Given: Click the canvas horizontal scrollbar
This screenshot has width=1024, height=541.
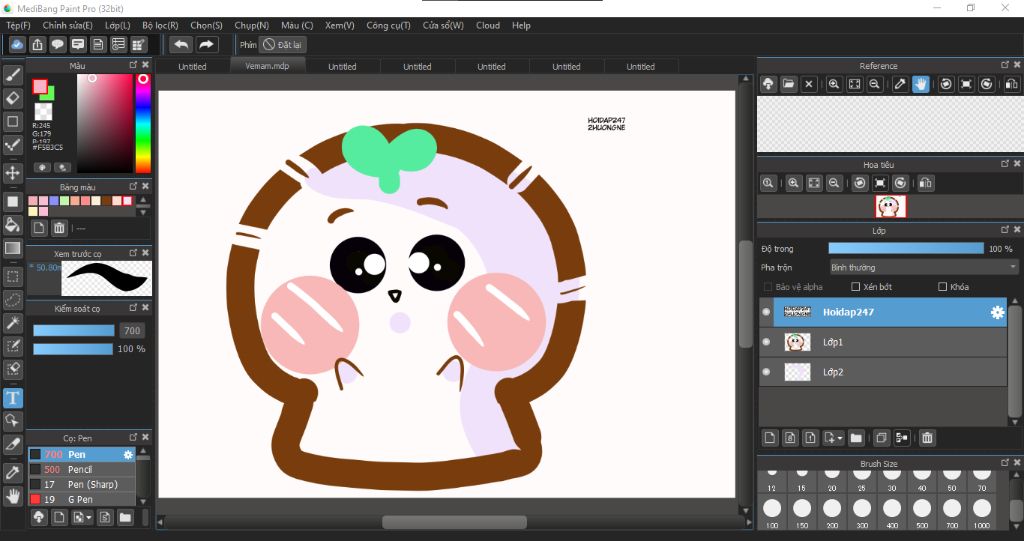Looking at the screenshot, I should coord(455,522).
